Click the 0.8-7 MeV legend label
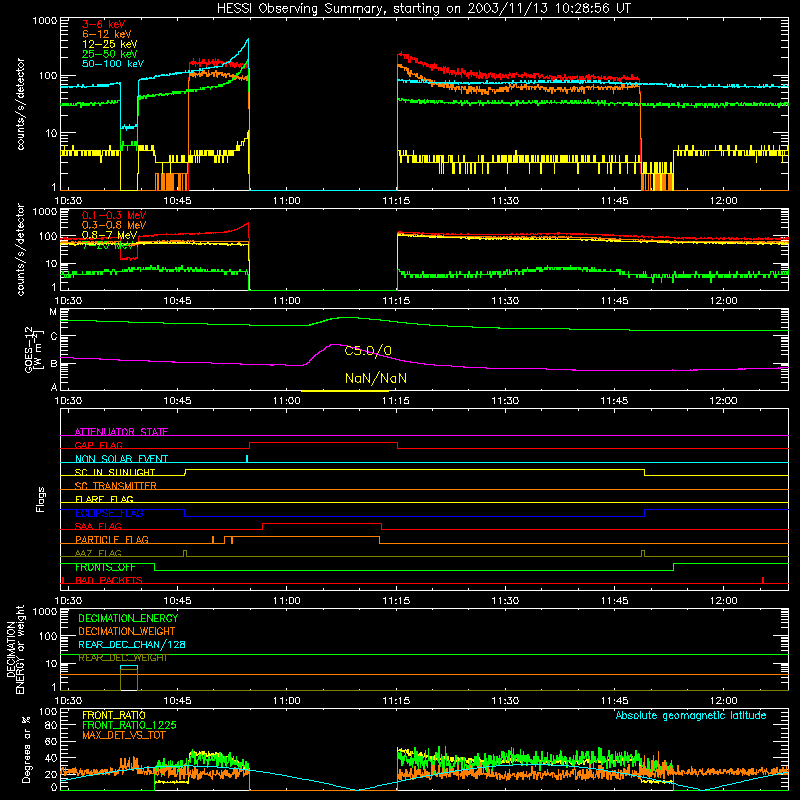The width and height of the screenshot is (800, 800). (110, 235)
